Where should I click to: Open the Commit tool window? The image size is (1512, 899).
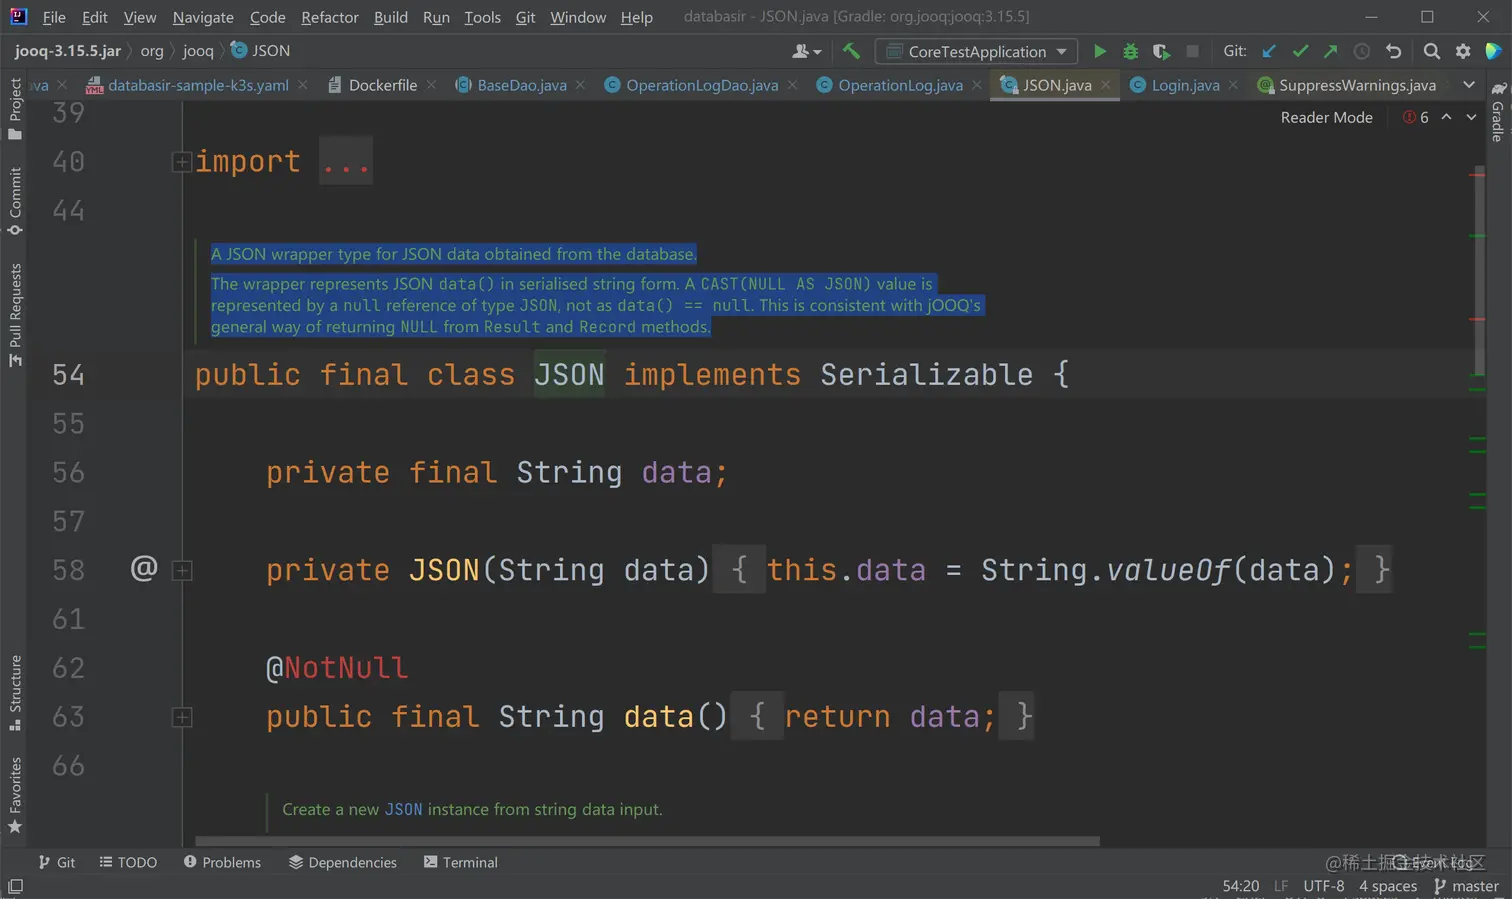point(15,201)
